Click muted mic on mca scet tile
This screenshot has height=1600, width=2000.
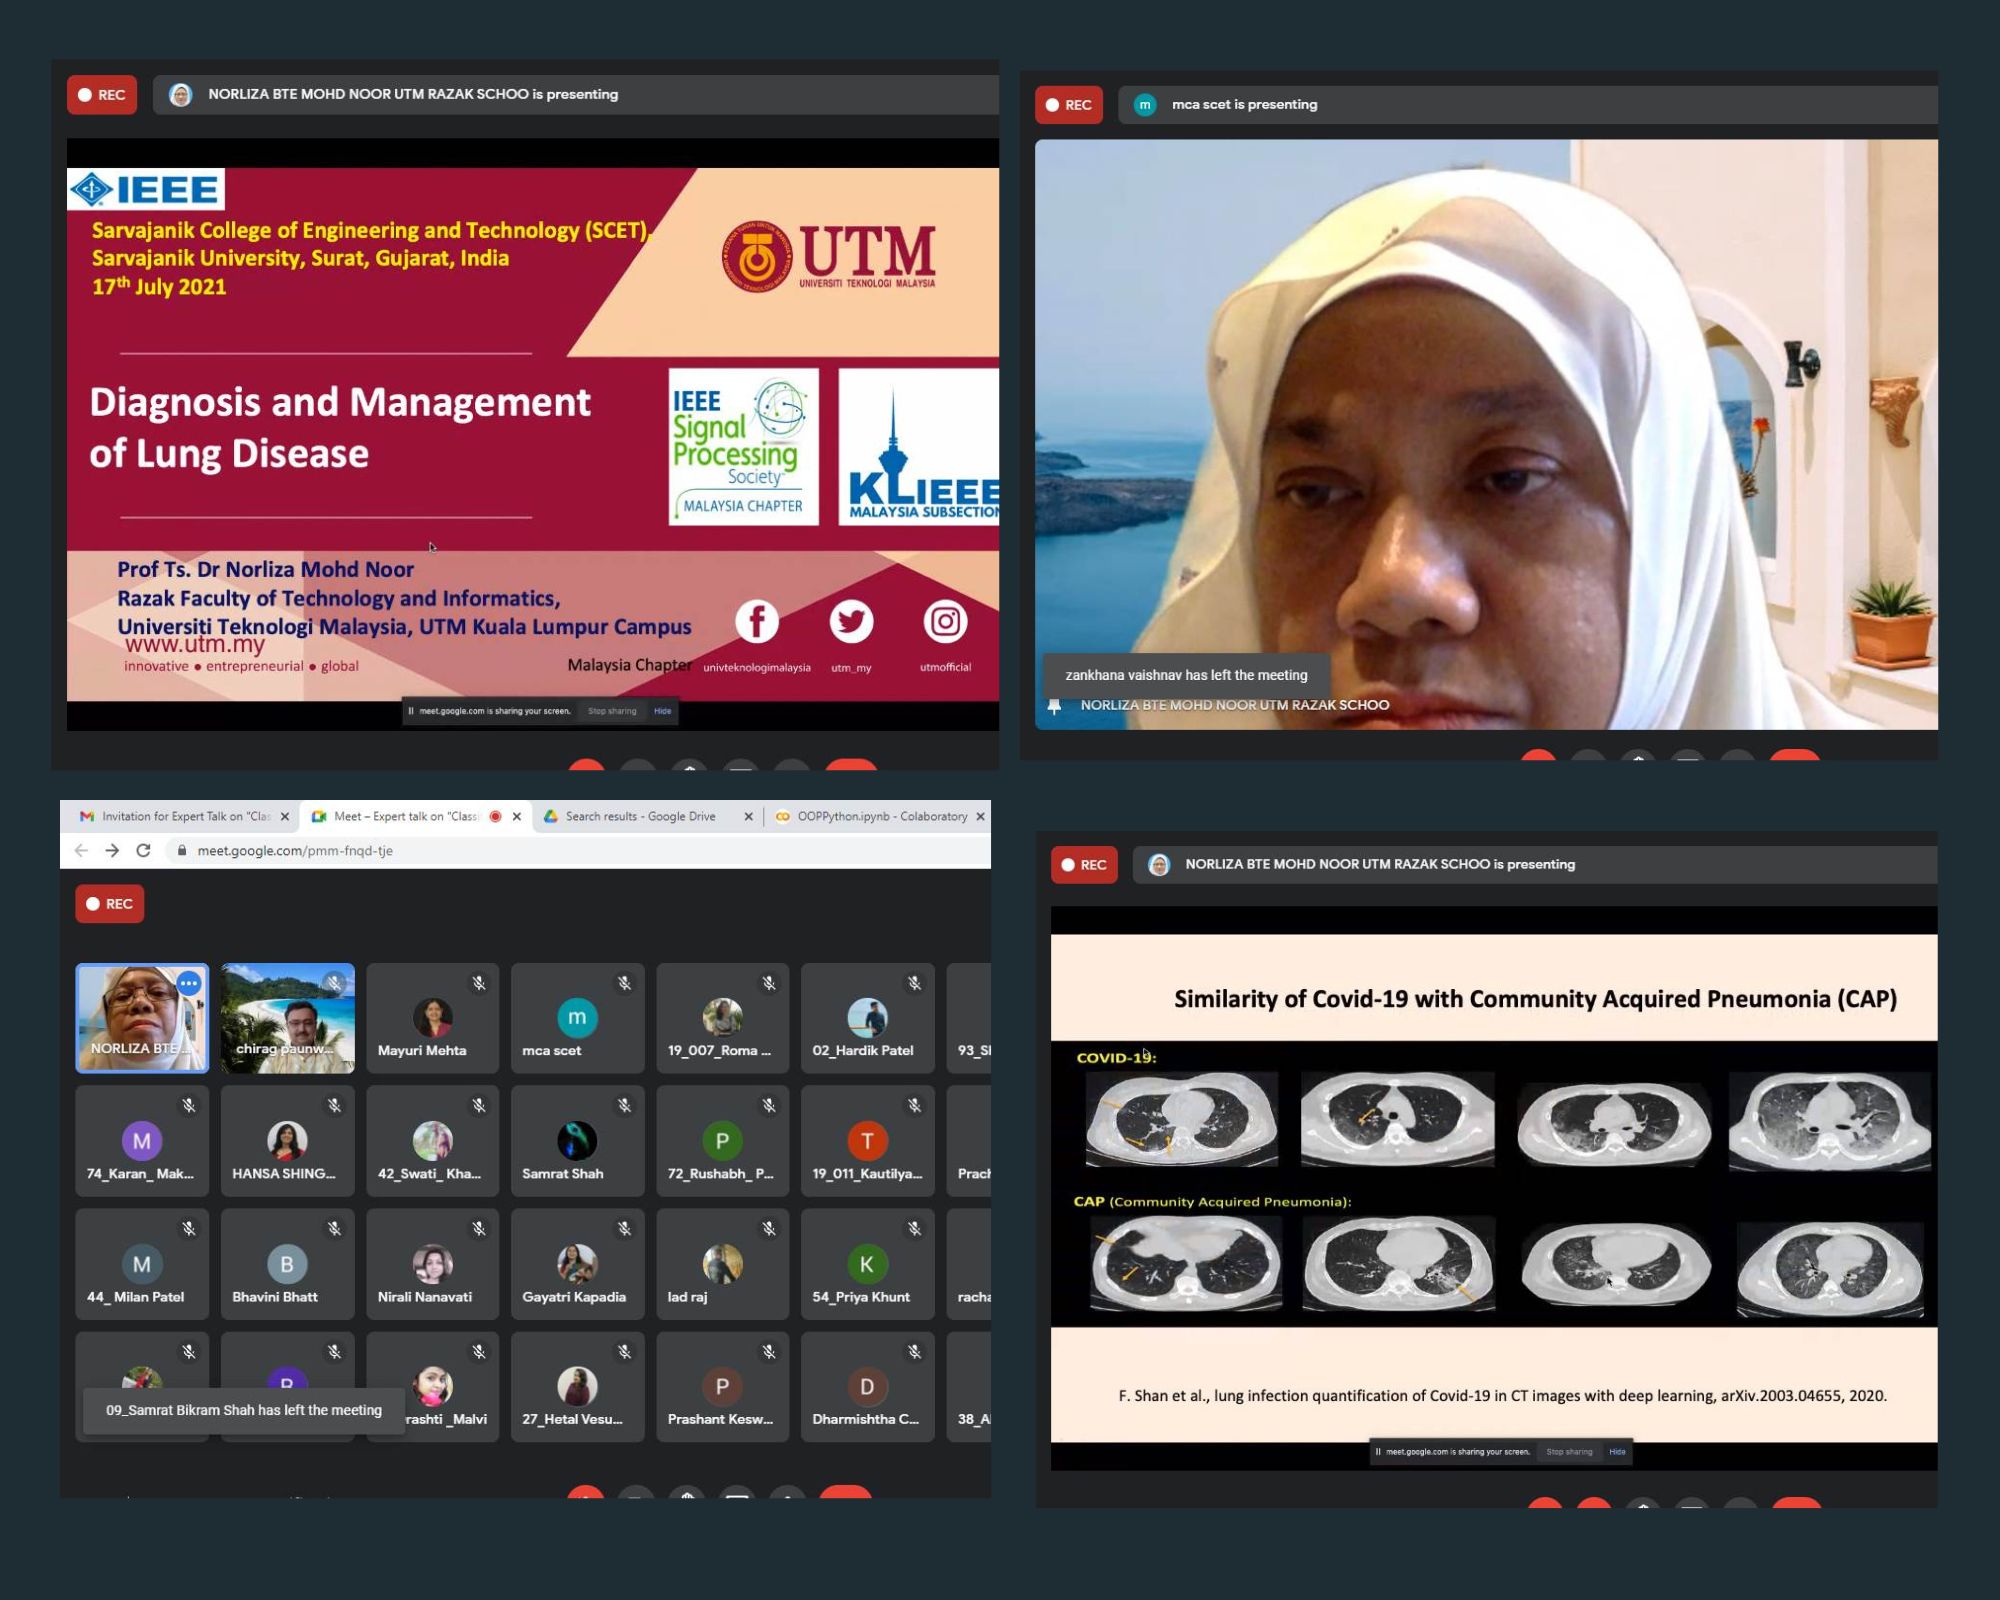624,984
